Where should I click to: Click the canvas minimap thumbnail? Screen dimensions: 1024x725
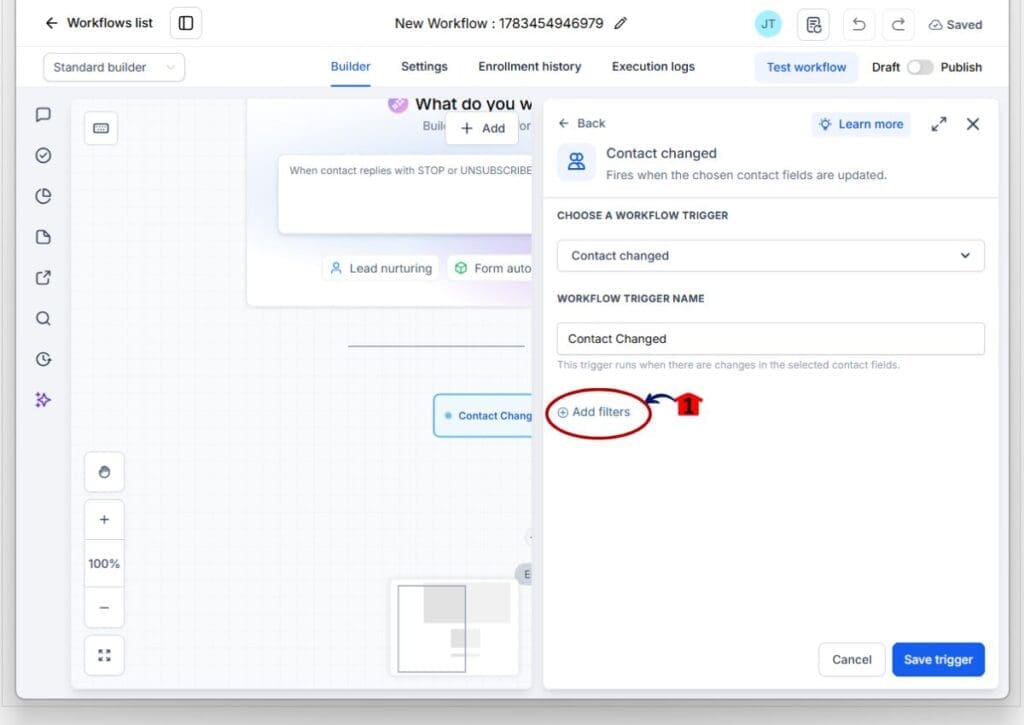[455, 628]
